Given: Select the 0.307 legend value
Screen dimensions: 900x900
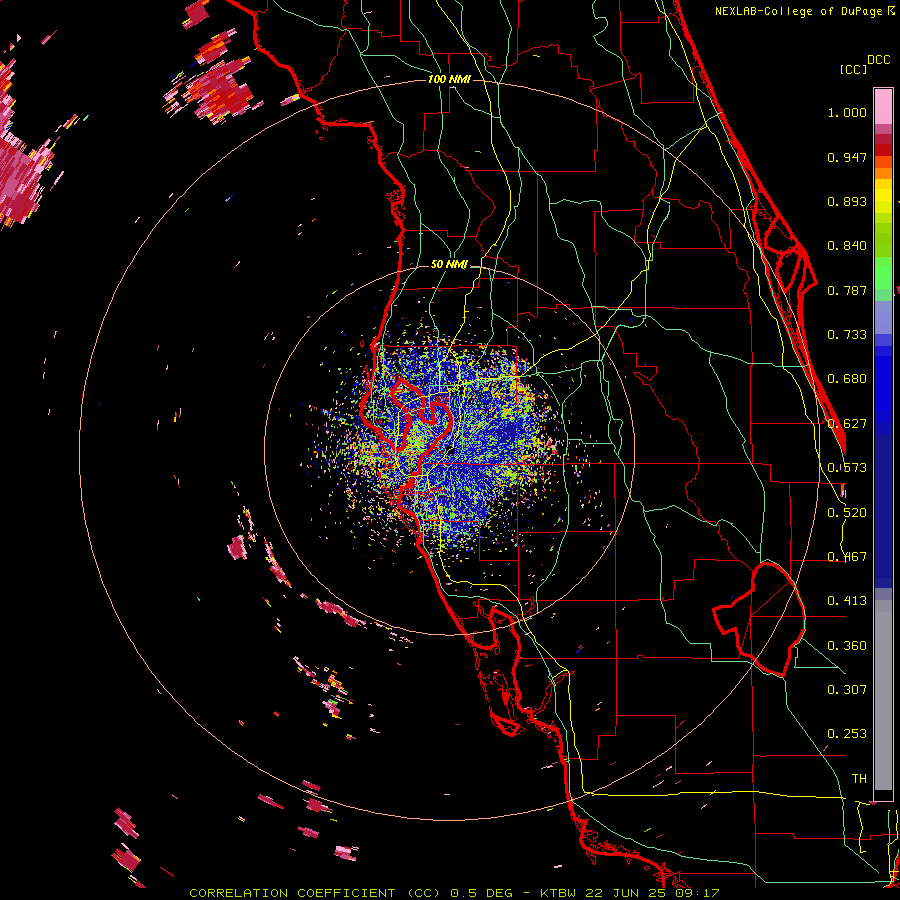Looking at the screenshot, I should (847, 690).
